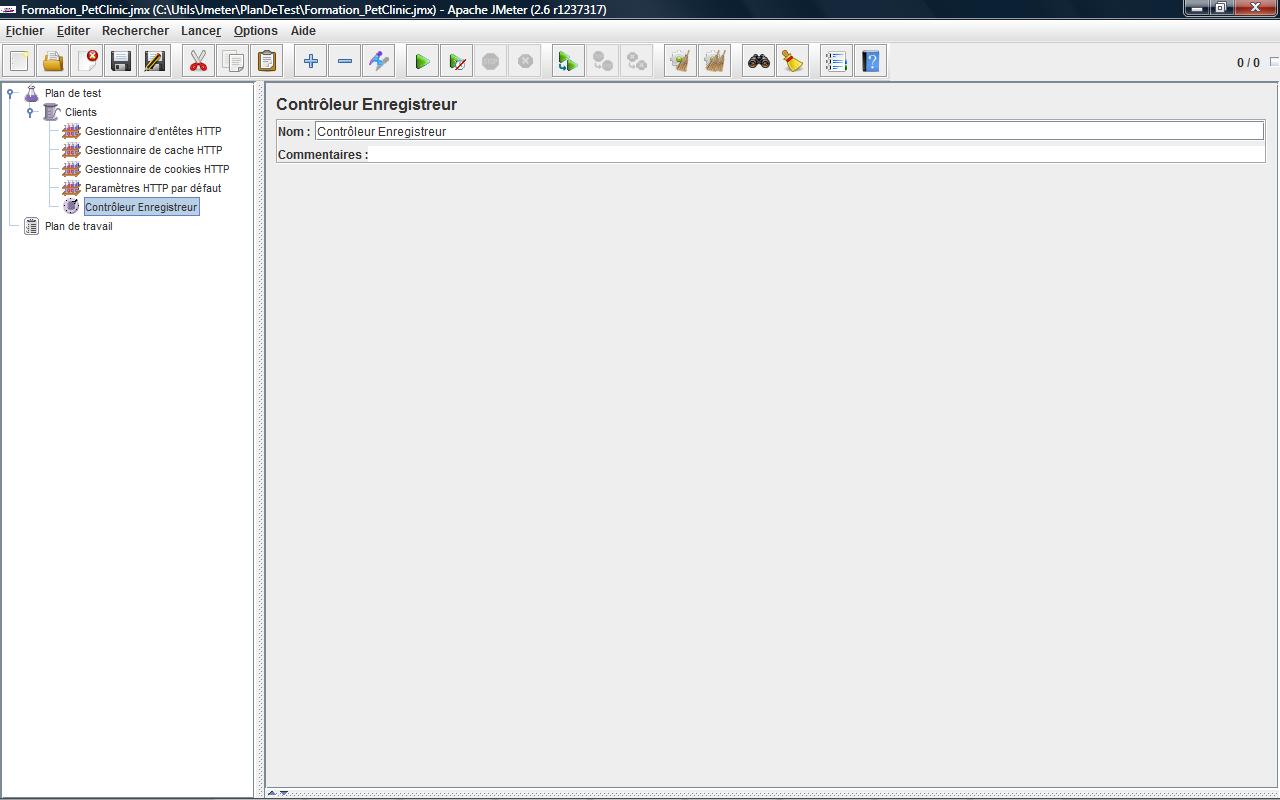
Task: Collapse the Plan de test tree node
Action: (10, 93)
